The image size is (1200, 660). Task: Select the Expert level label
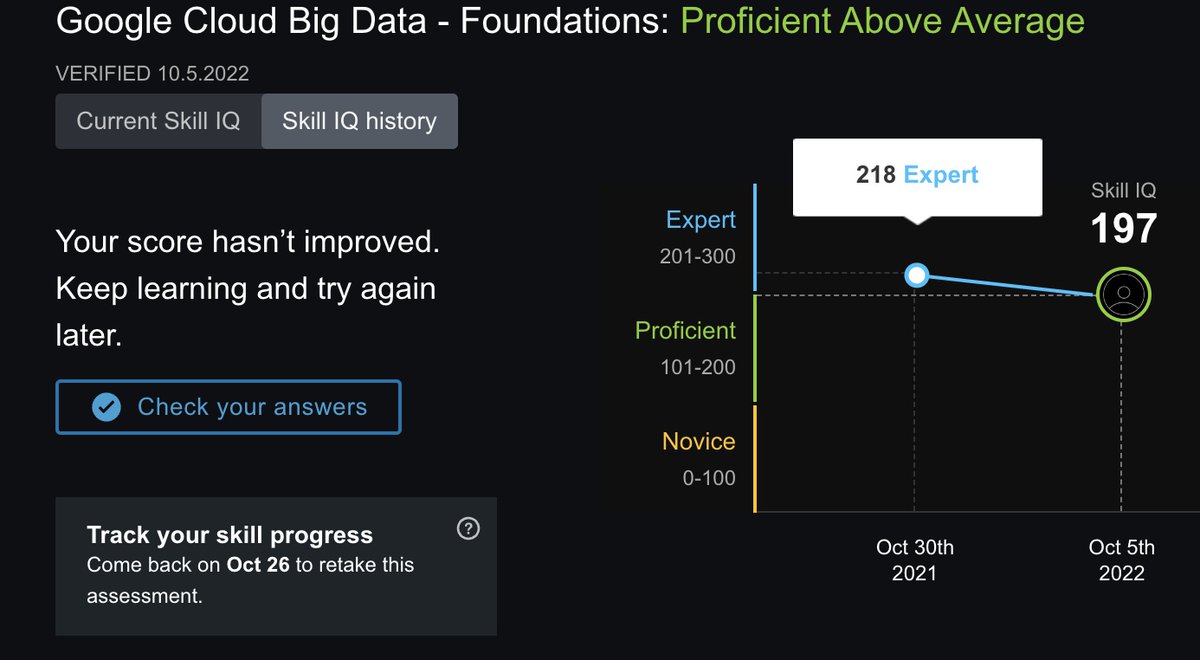click(700, 220)
